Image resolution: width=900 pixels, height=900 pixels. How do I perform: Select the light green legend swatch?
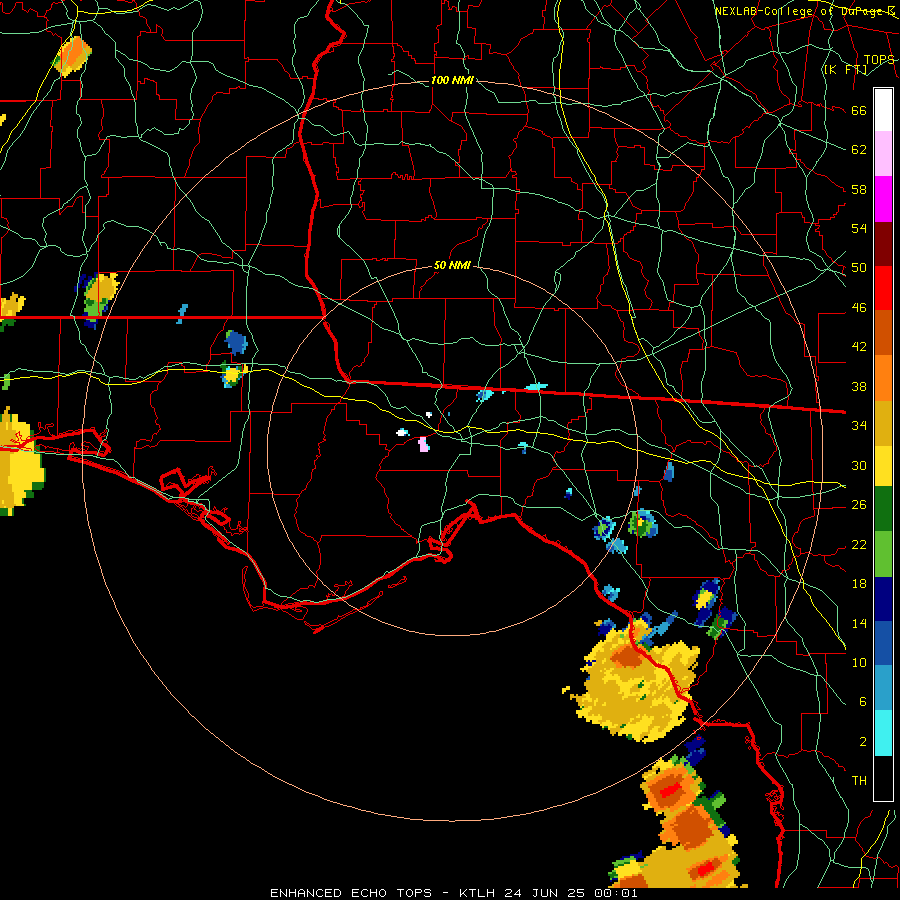pyautogui.click(x=883, y=554)
